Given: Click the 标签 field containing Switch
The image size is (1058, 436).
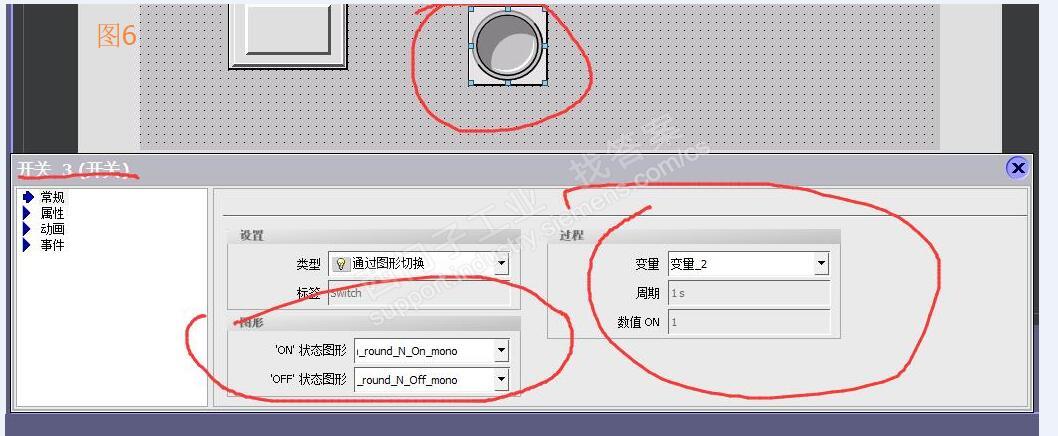Looking at the screenshot, I should click(419, 294).
